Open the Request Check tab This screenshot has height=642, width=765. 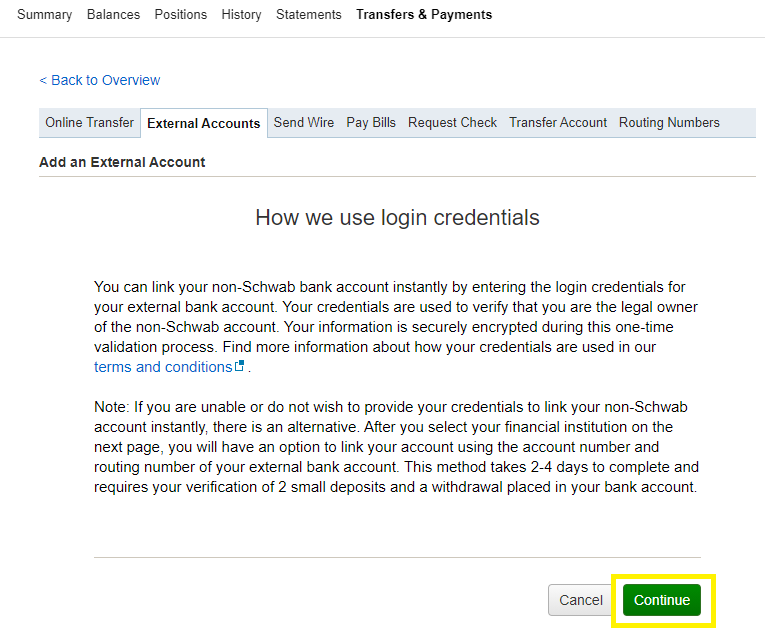(452, 122)
